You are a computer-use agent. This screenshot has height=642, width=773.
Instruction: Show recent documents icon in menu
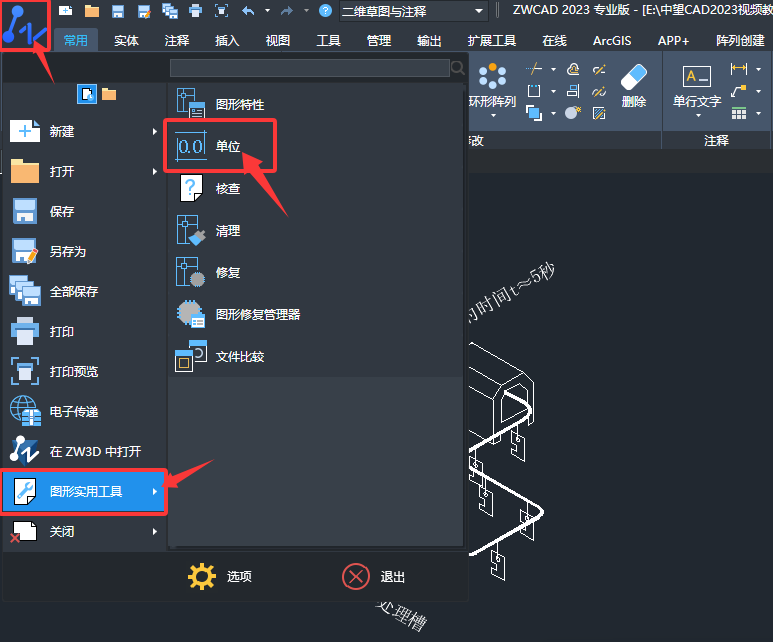[87, 94]
